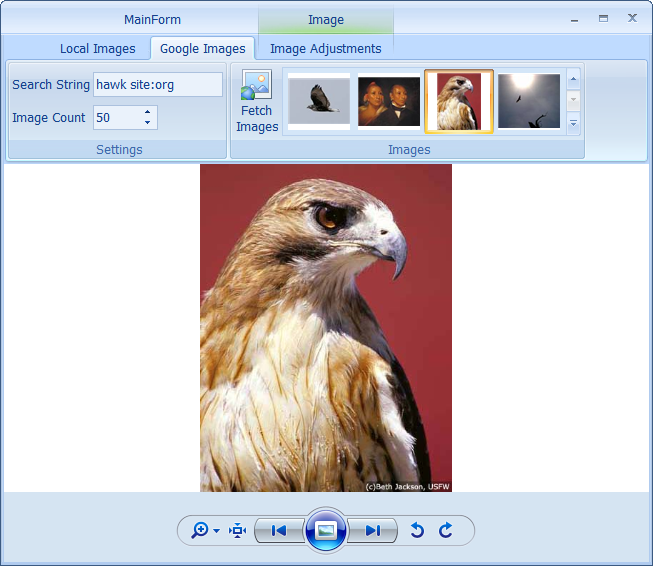Screen dimensions: 653x566
Task: Click the MainForm title text
Action: [152, 20]
